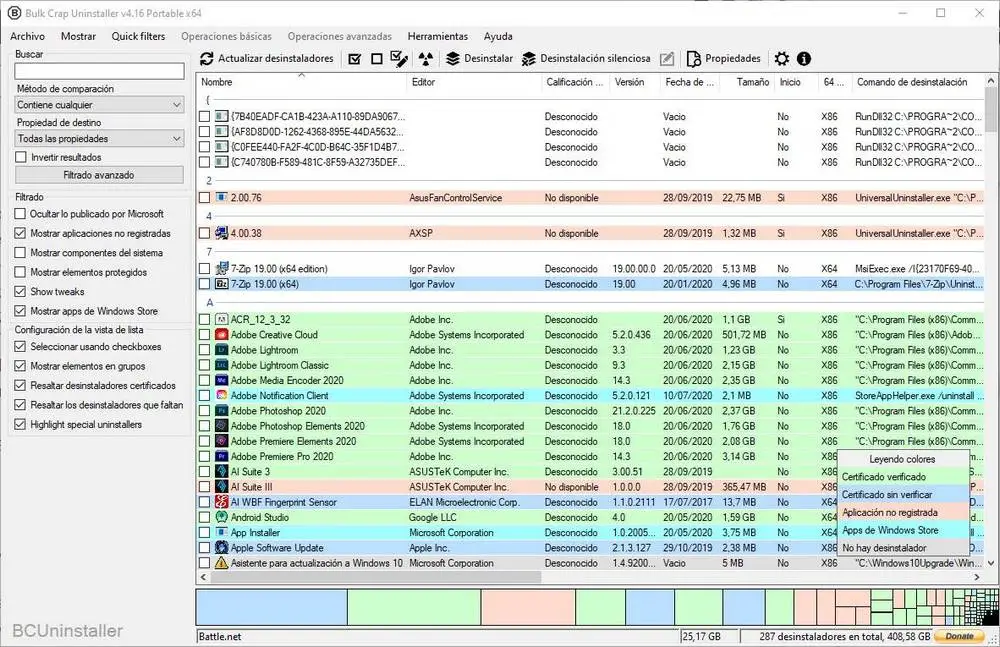This screenshot has width=1000, height=647.
Task: Click the Adobe Creative Cloud app icon
Action: (x=221, y=334)
